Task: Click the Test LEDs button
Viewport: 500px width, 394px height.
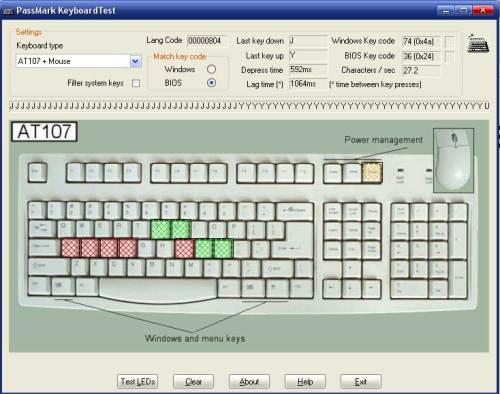Action: (x=138, y=382)
